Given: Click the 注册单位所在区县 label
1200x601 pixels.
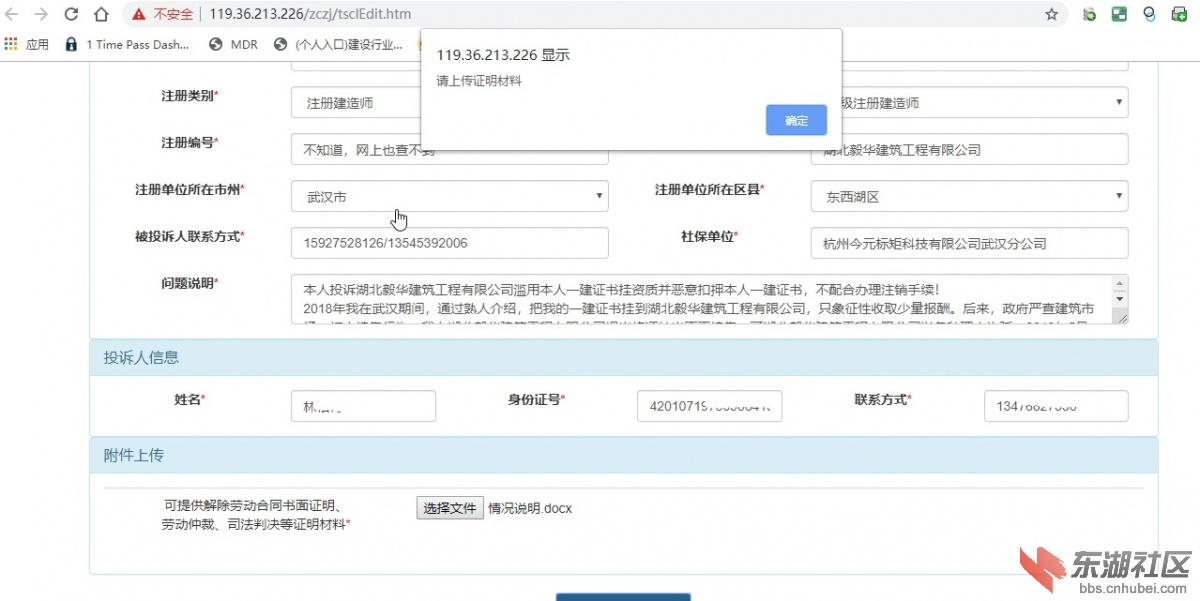Looking at the screenshot, I should (709, 189).
